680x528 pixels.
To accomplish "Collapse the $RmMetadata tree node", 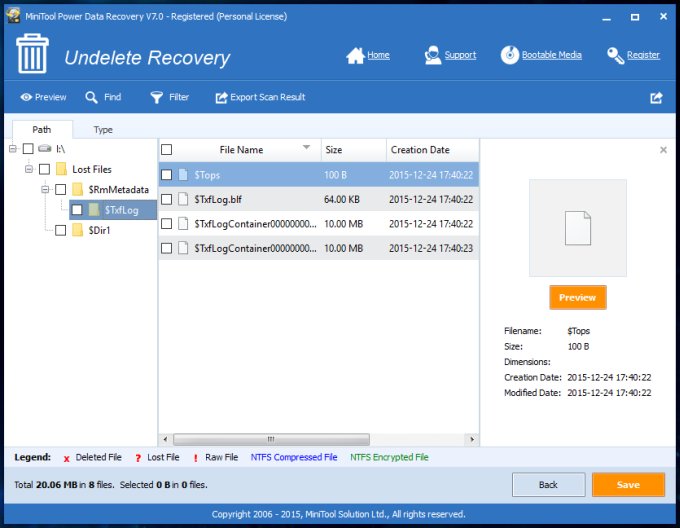I will pyautogui.click(x=45, y=189).
